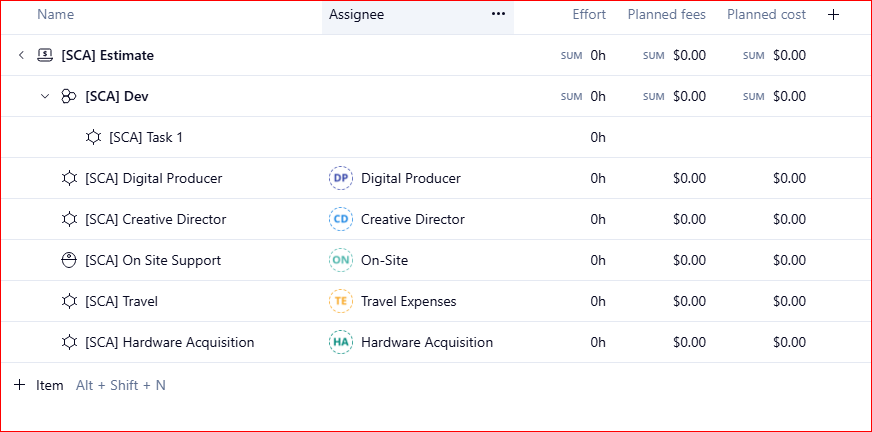The image size is (872, 432).
Task: Add a new Item at the bottom
Action: (x=40, y=385)
